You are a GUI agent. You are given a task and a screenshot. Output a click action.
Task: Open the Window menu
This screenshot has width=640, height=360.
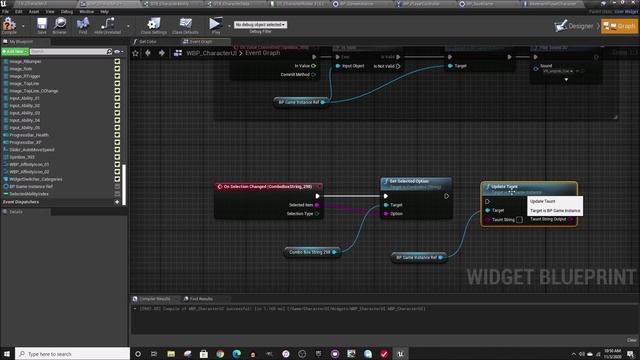click(86, 11)
